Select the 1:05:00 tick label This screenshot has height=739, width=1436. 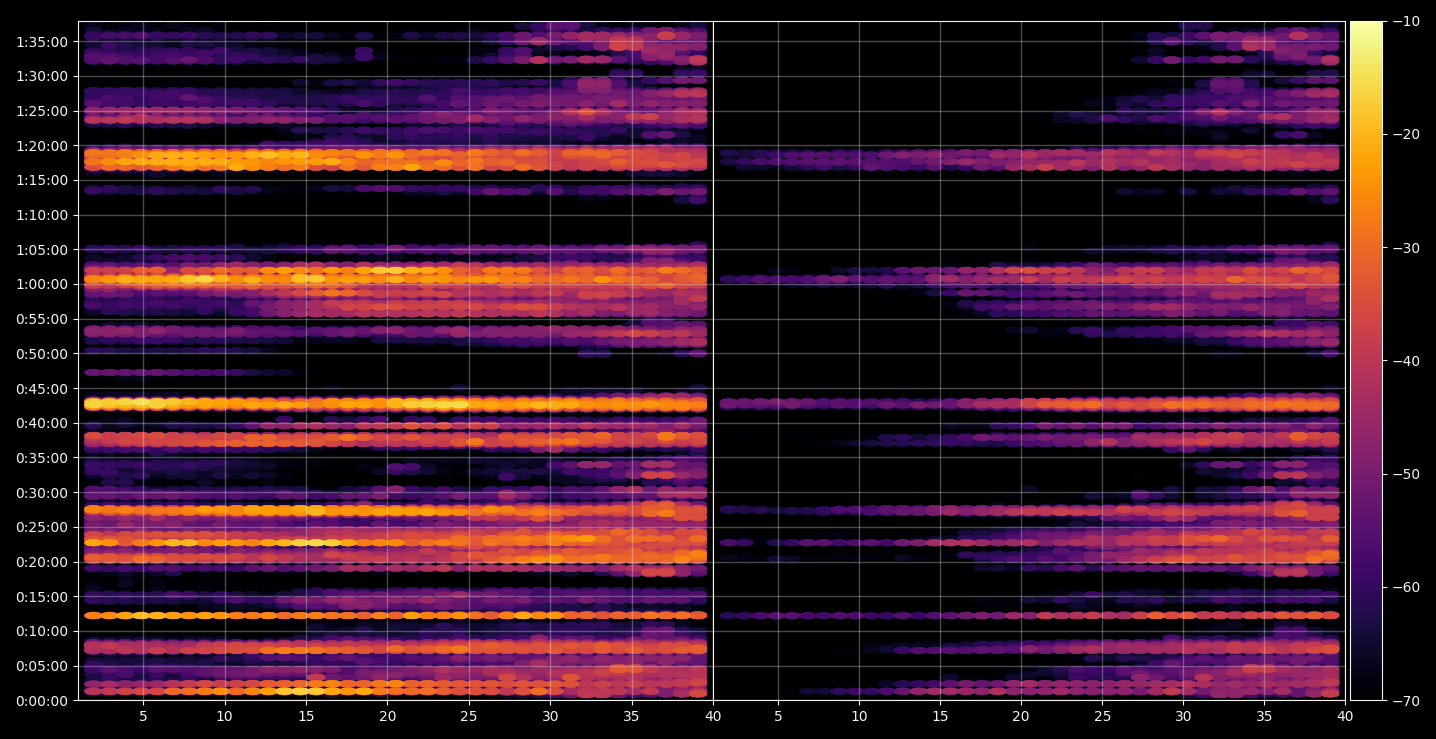[x=42, y=250]
